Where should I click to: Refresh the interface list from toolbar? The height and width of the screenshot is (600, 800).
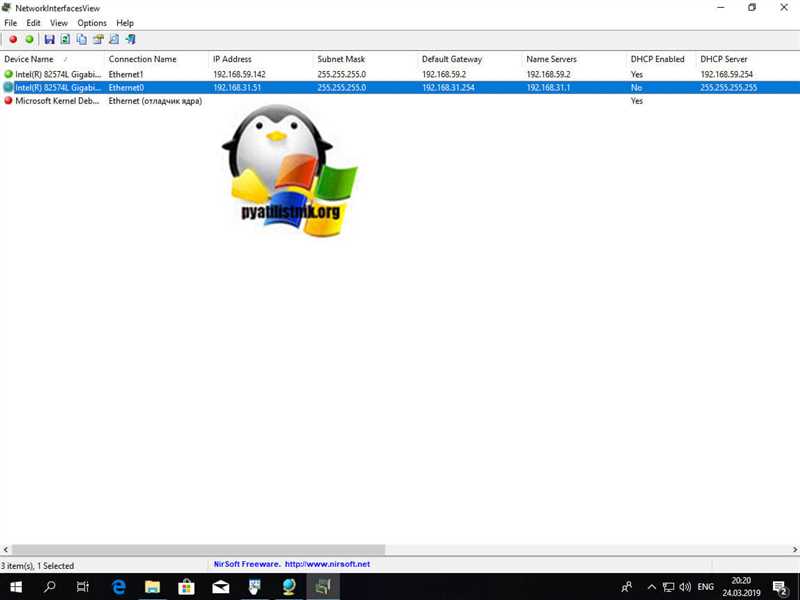[65, 39]
